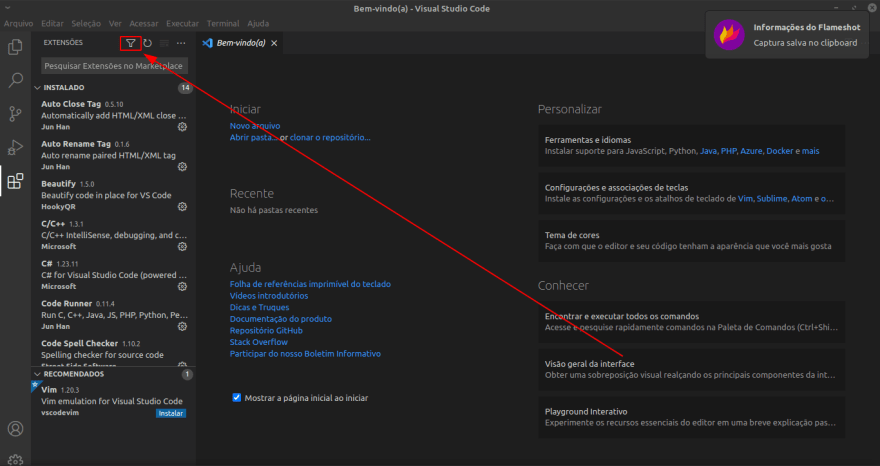Open the Editar menu
880x466 pixels.
pyautogui.click(x=52, y=24)
